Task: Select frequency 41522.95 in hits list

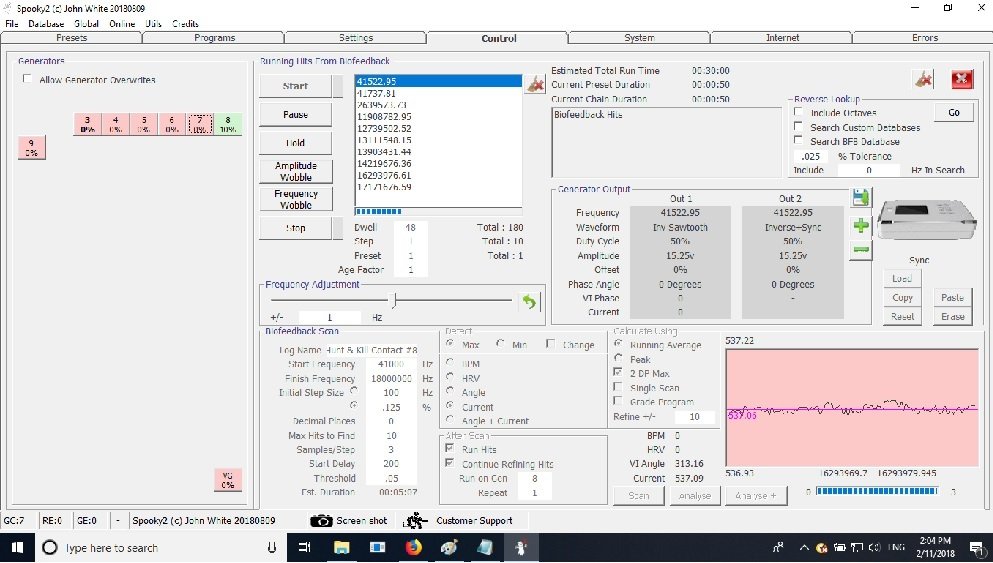Action: pos(438,81)
